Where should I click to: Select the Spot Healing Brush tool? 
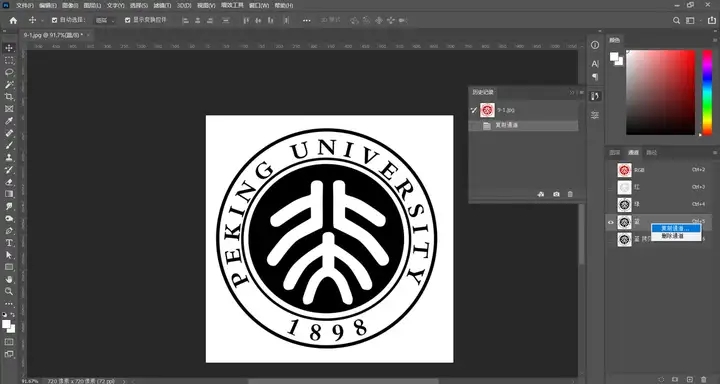click(9, 133)
